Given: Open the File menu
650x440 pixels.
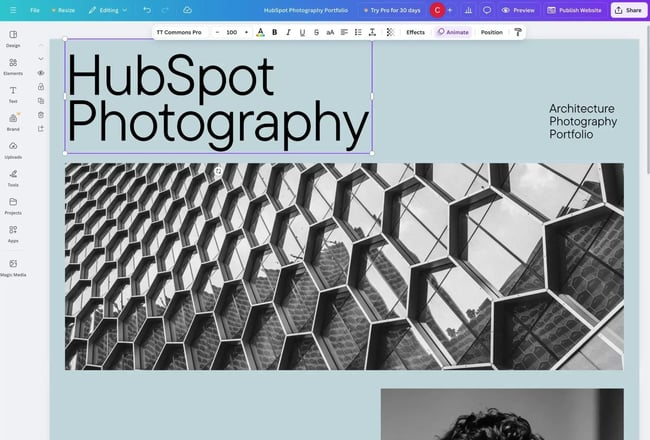Looking at the screenshot, I should pos(35,10).
